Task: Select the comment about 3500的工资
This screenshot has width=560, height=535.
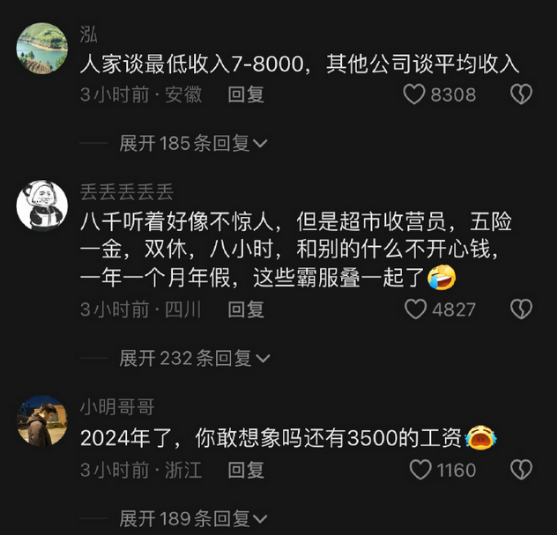Action: point(289,438)
